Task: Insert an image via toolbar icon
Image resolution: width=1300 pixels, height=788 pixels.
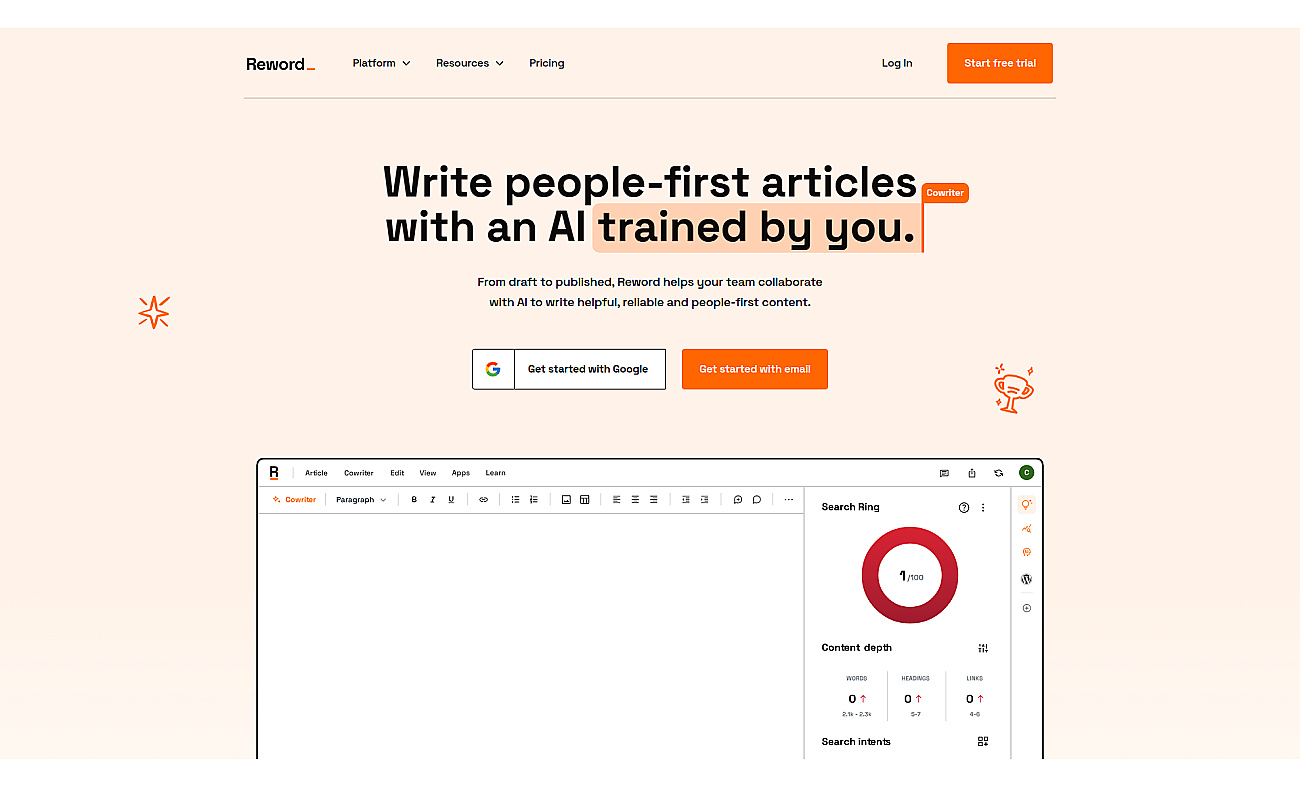Action: (x=566, y=500)
